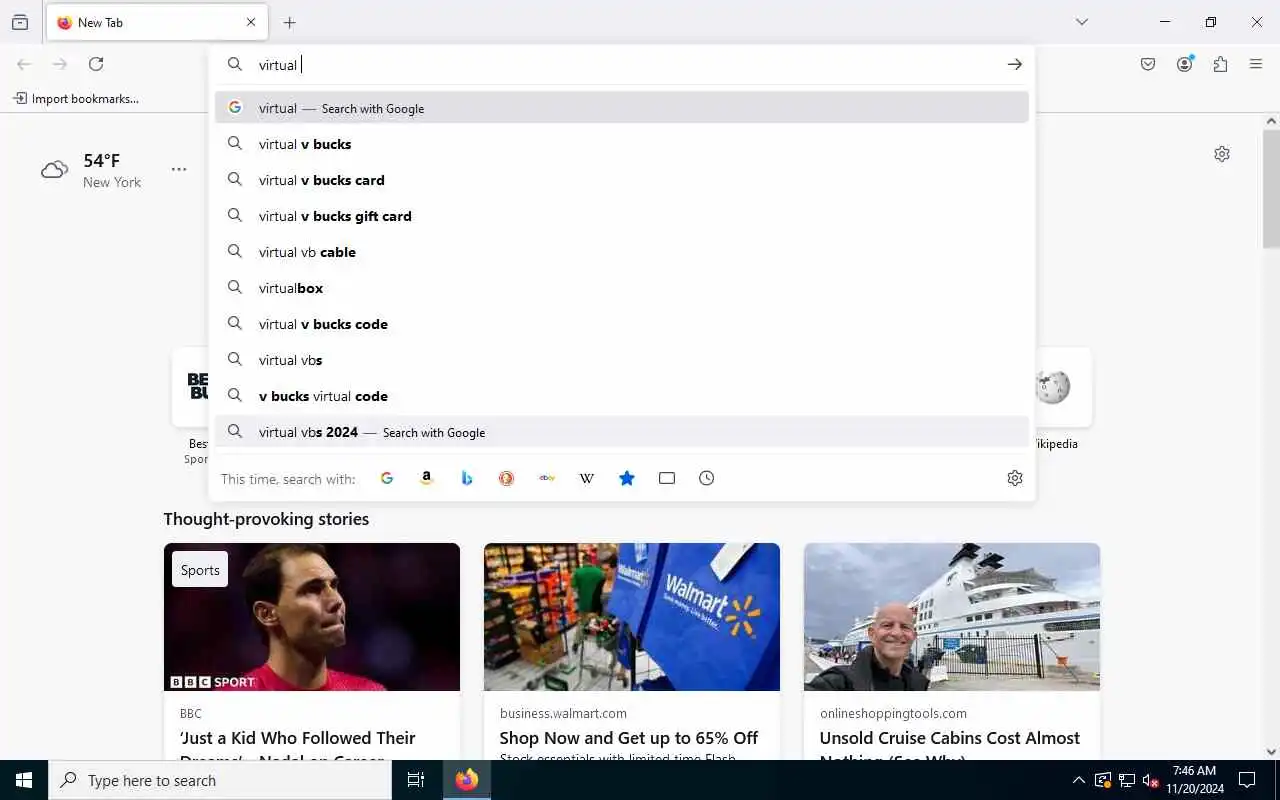Choose 'virtual v bucks' suggestion
Viewport: 1280px width, 800px height.
(622, 144)
